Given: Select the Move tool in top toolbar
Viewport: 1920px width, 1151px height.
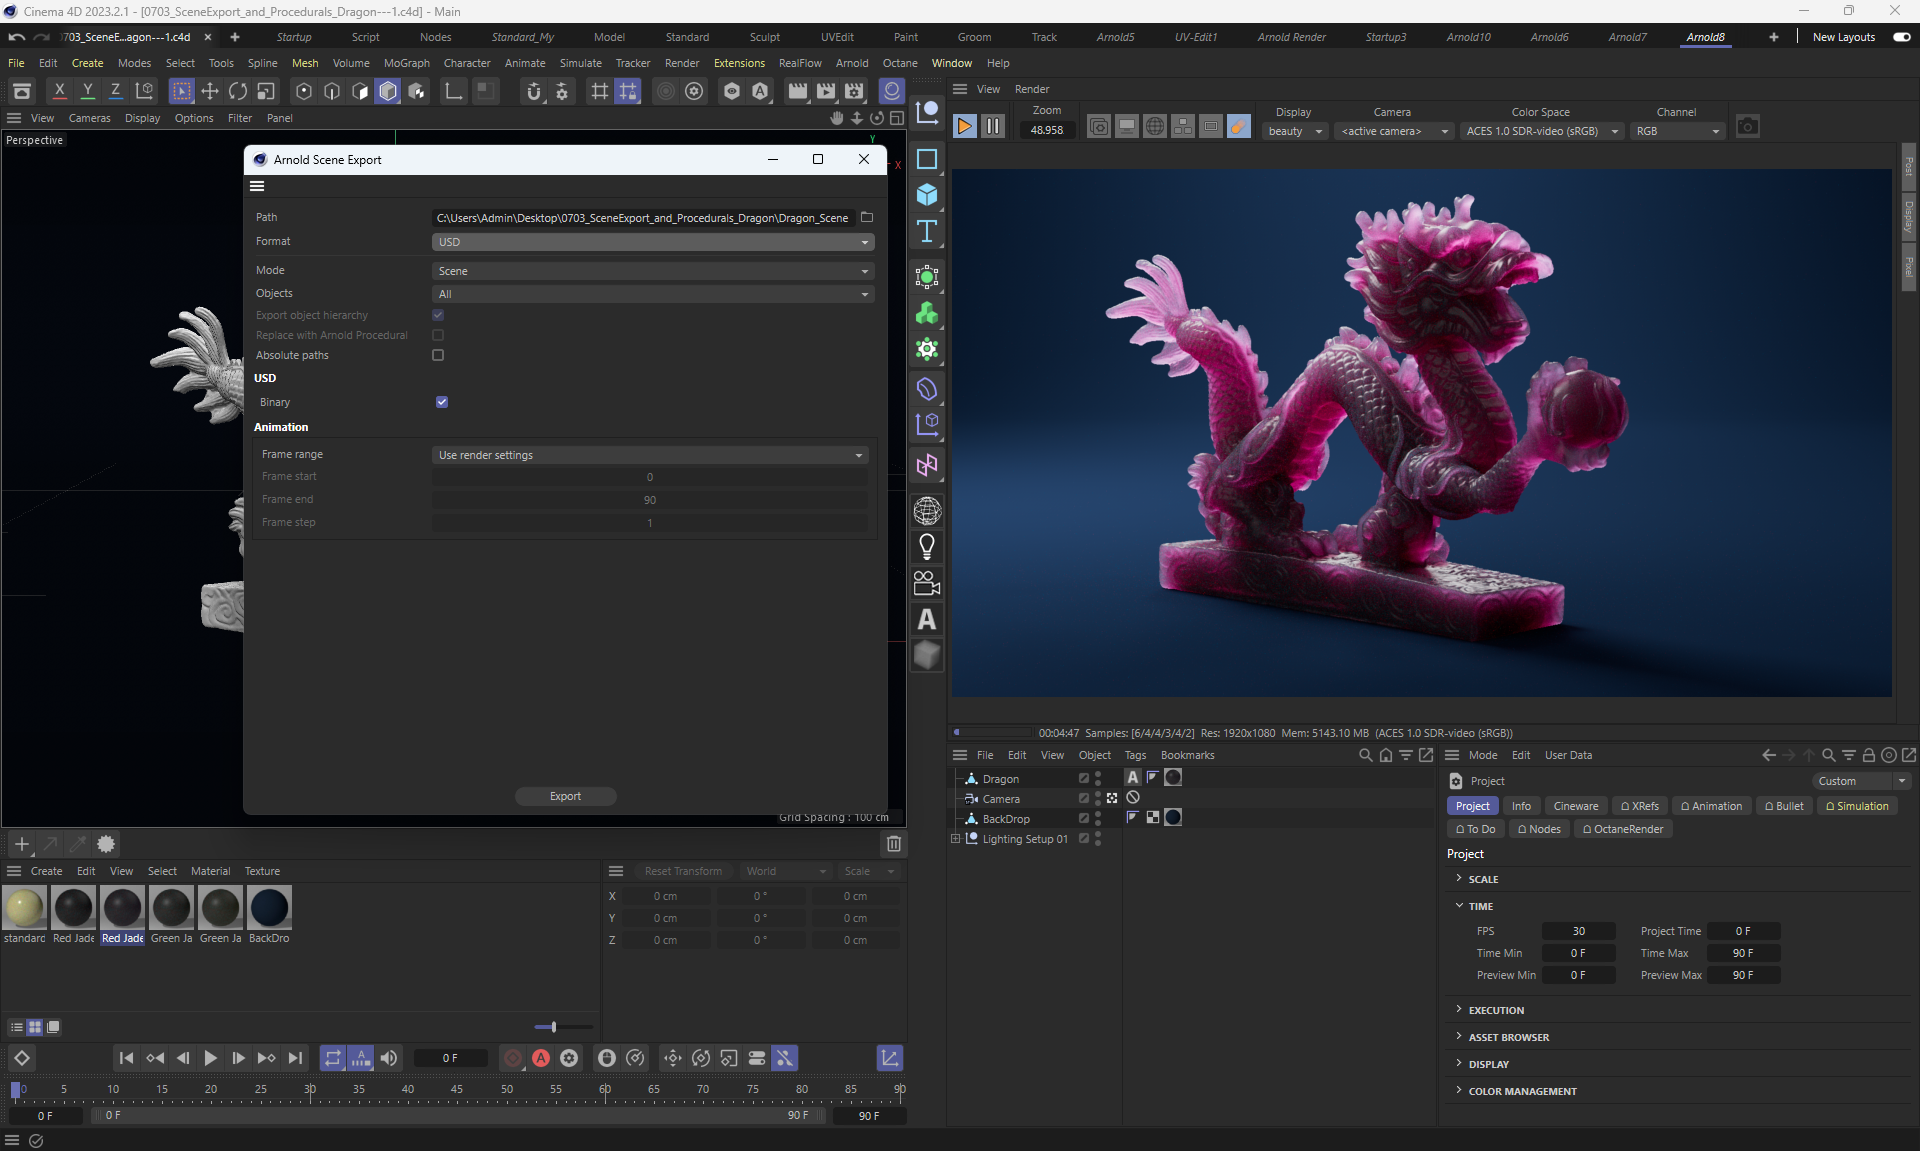Looking at the screenshot, I should coord(210,92).
